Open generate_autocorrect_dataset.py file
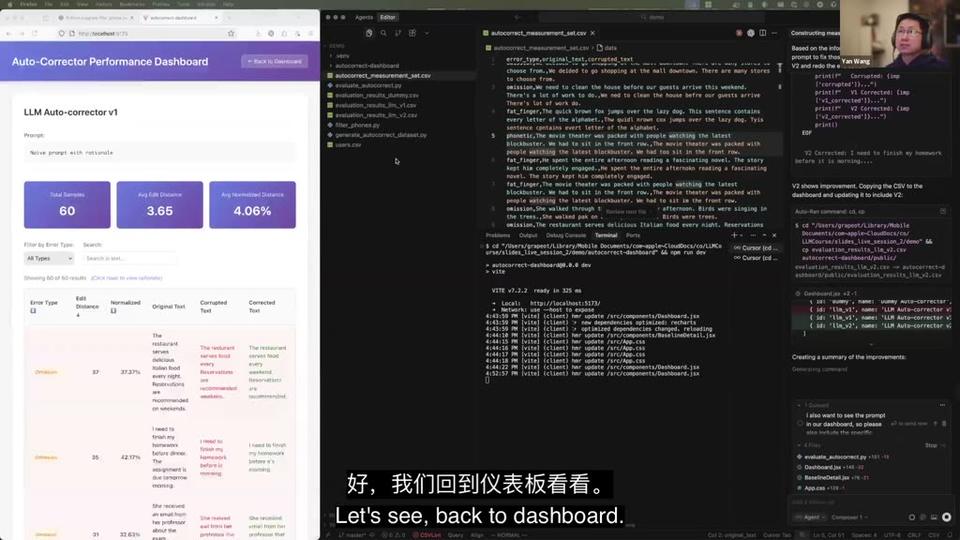The image size is (960, 540). pos(380,135)
